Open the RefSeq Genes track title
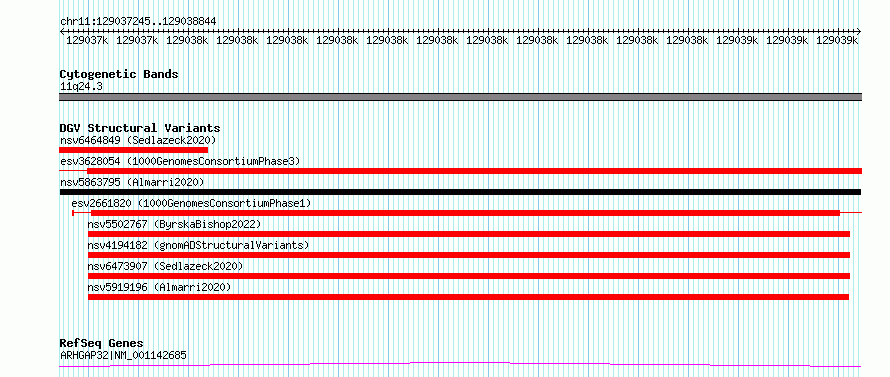This screenshot has height=377, width=890. coord(101,344)
